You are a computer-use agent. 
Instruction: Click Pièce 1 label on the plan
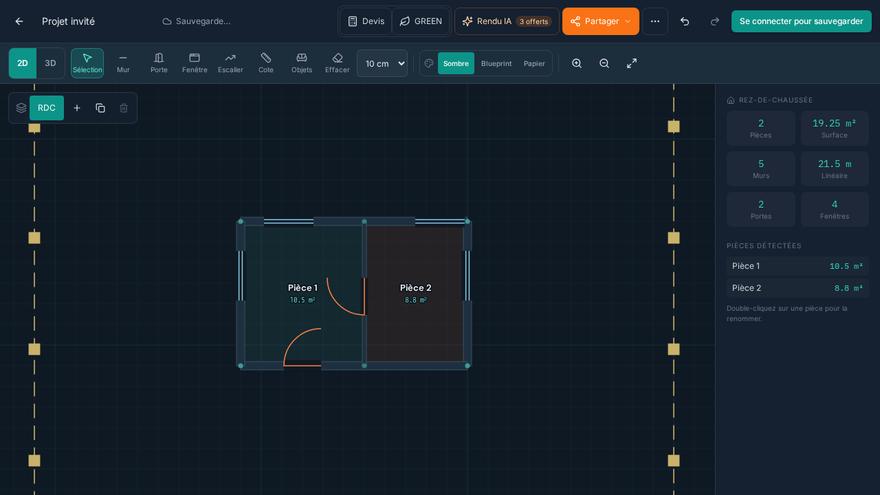pos(302,288)
